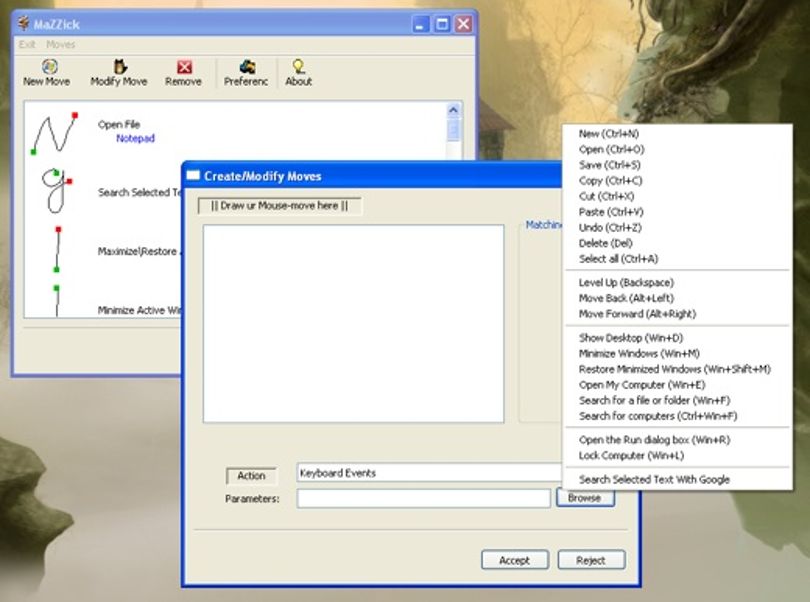
Task: Open the Modify Move tool
Action: point(119,72)
